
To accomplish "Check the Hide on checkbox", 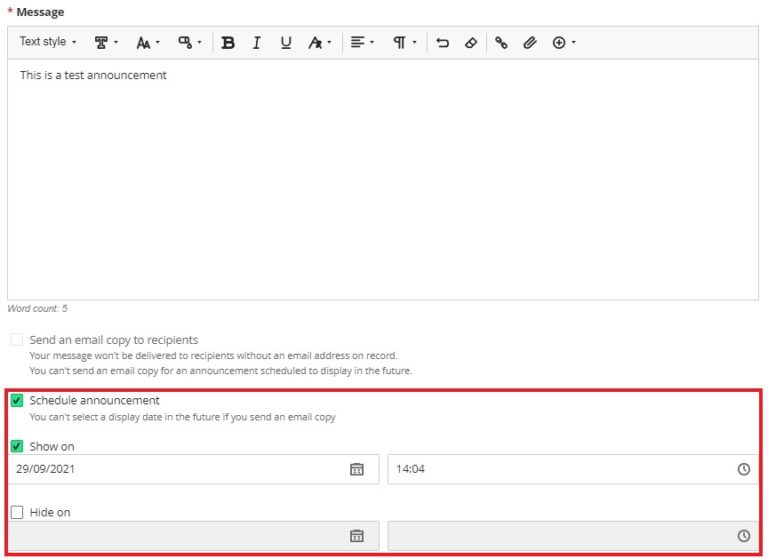I will tap(17, 512).
